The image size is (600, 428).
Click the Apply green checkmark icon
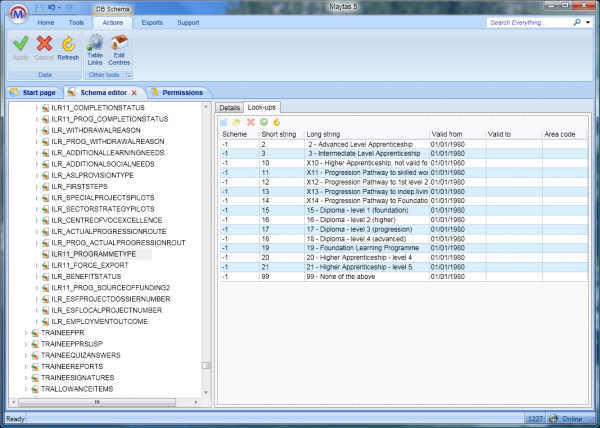pyautogui.click(x=20, y=43)
